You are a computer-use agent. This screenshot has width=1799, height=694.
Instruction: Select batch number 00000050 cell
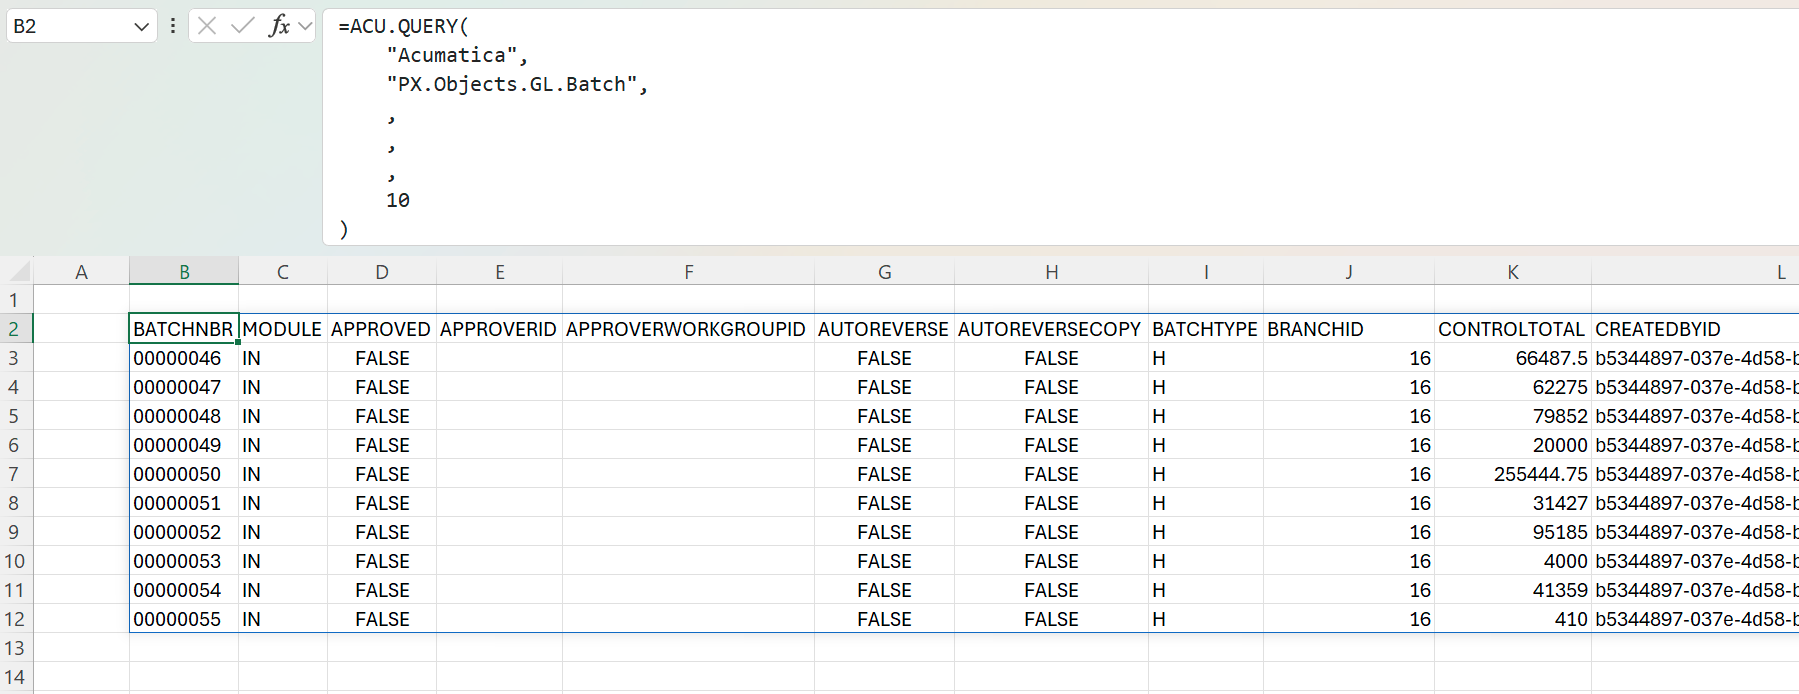(x=184, y=474)
